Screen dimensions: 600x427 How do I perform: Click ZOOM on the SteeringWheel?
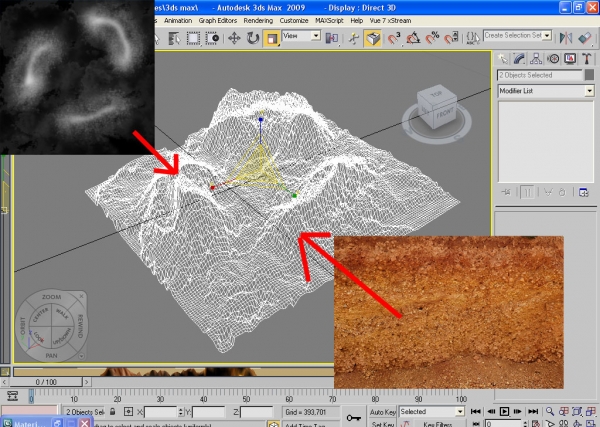51,297
